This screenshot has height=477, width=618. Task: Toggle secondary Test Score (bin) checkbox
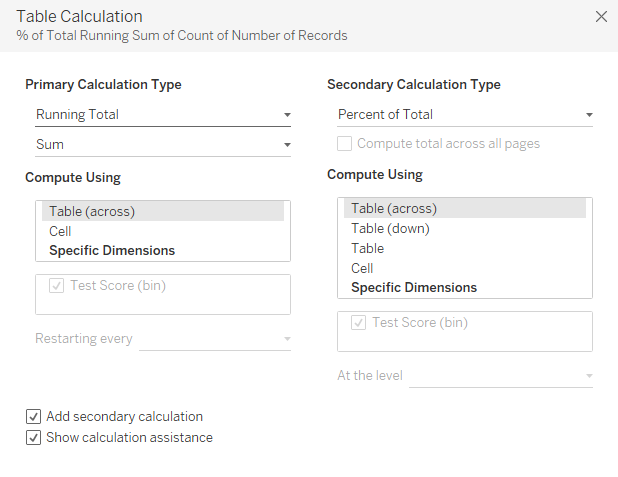click(358, 323)
